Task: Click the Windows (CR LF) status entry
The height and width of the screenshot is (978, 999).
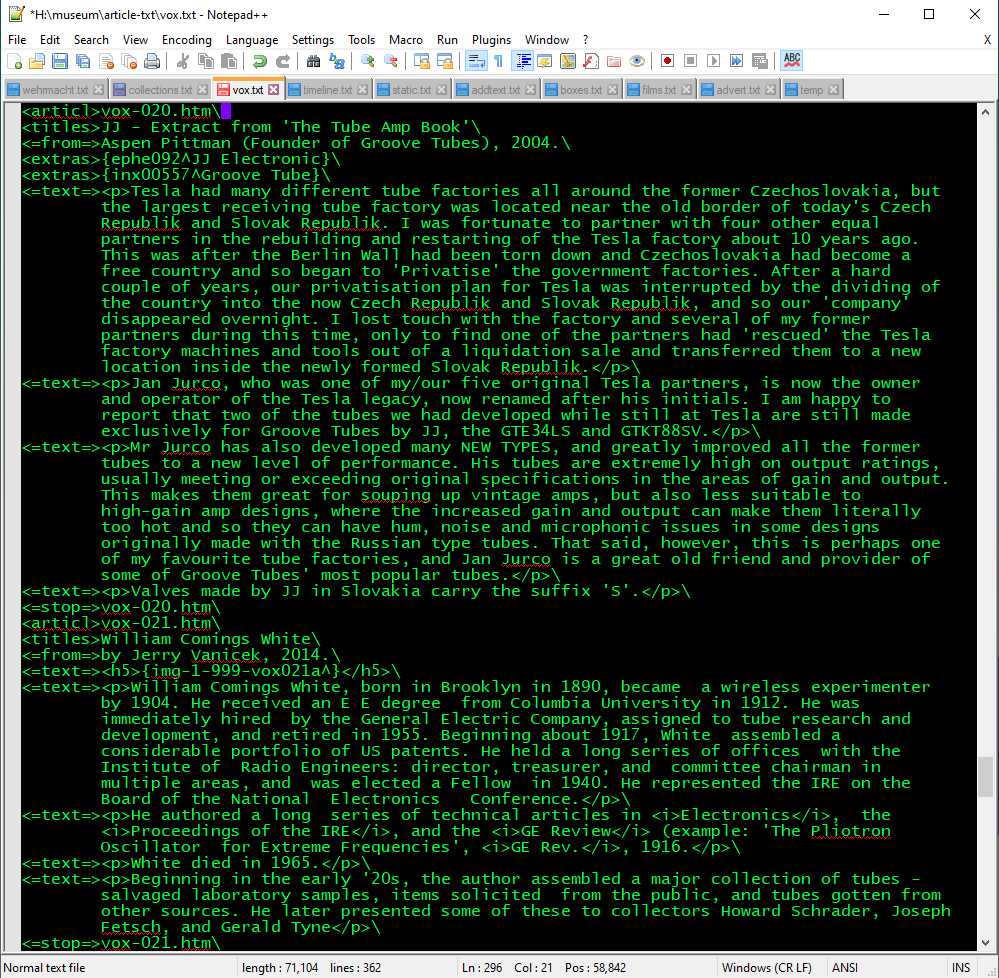Action: tap(766, 967)
